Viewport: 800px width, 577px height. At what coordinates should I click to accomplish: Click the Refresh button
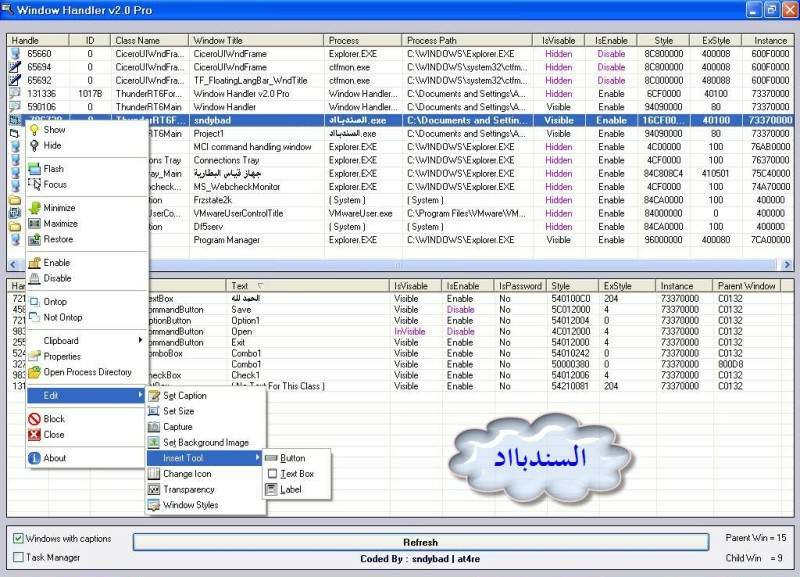pos(420,542)
